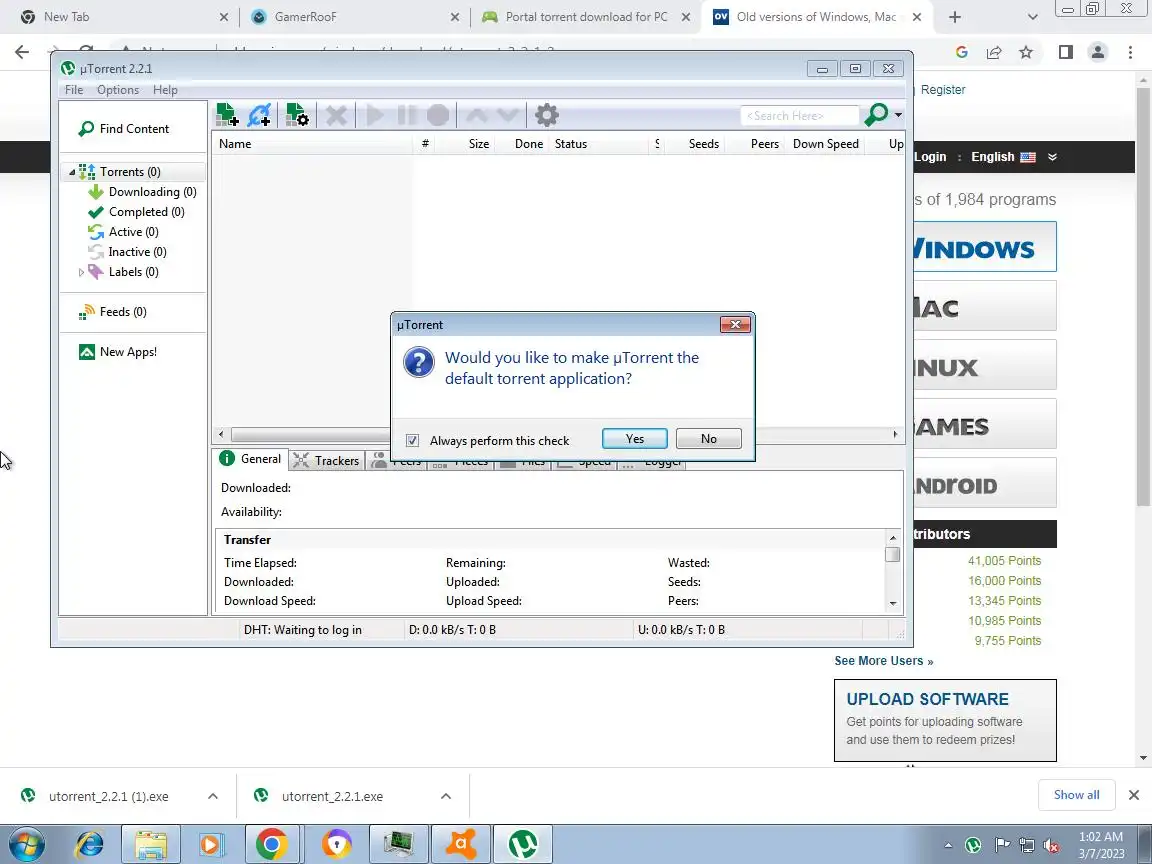Sort torrents by Seeds column
Image resolution: width=1152 pixels, height=864 pixels.
point(694,144)
